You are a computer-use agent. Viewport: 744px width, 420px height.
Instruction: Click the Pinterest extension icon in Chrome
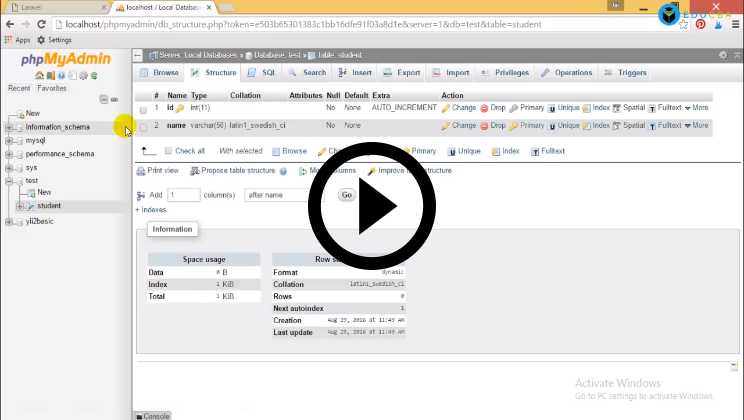(x=701, y=24)
